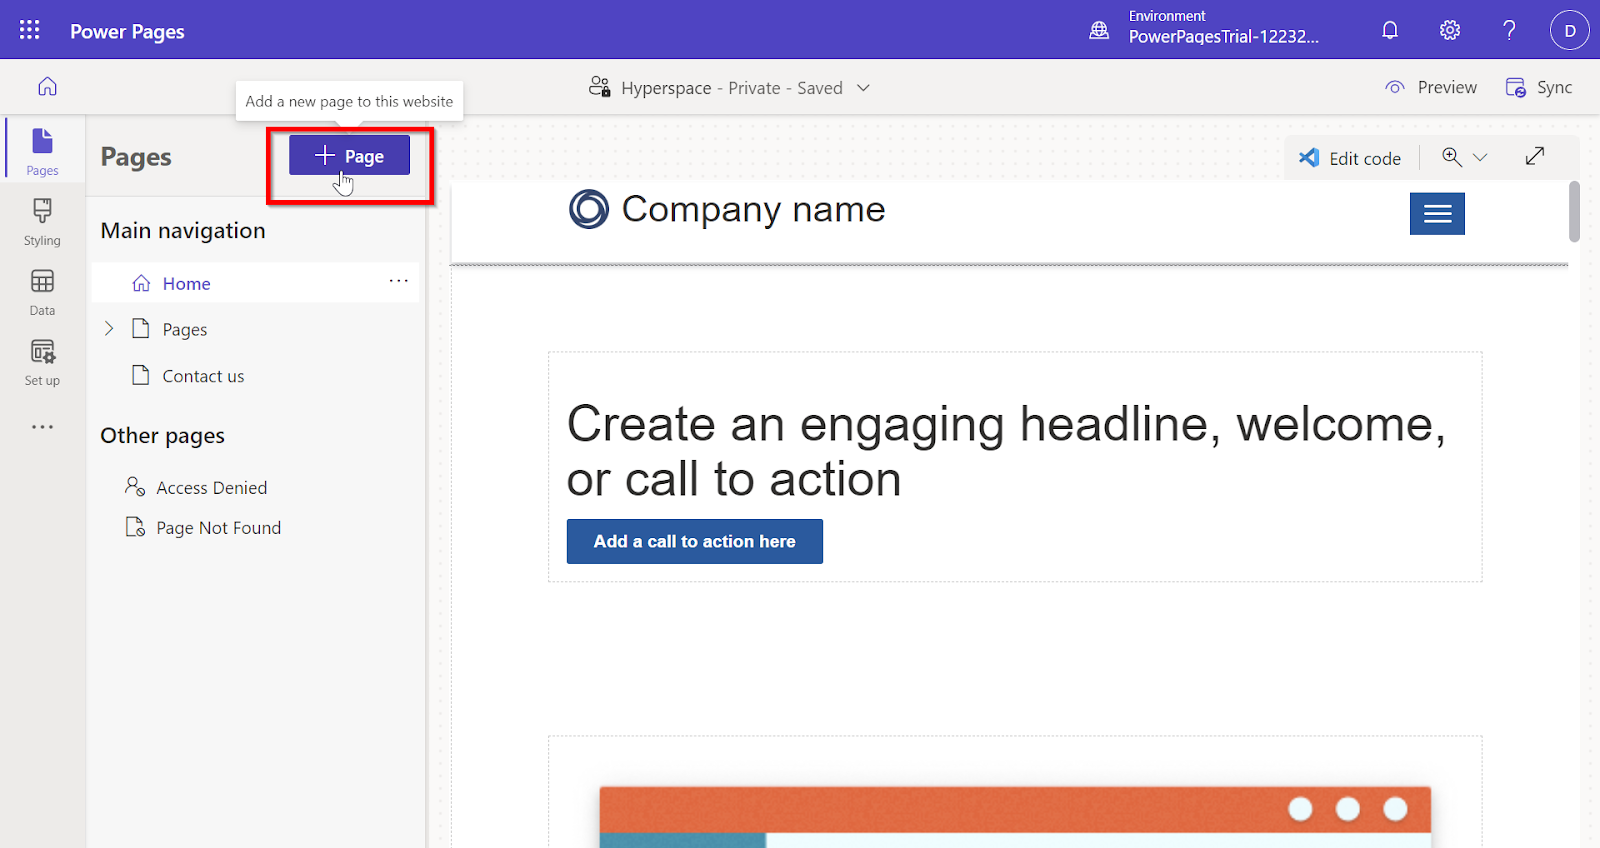
Task: Open the notifications bell
Action: tap(1390, 30)
